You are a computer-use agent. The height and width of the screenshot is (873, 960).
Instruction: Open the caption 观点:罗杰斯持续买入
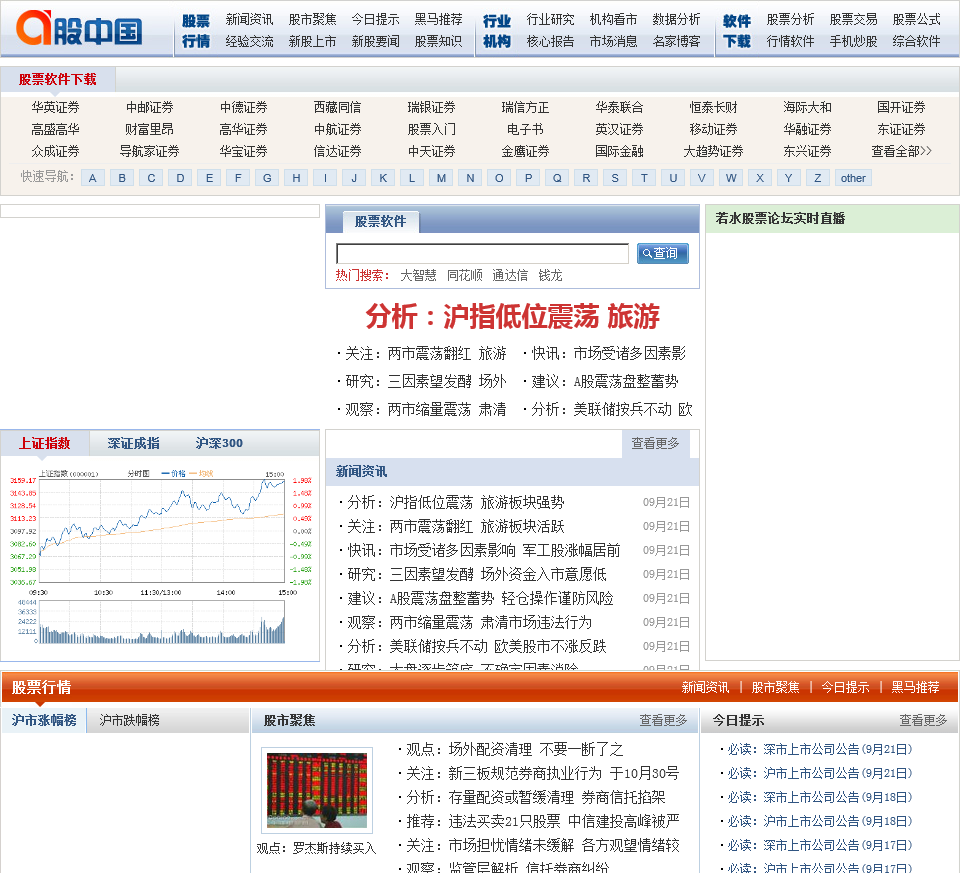(x=316, y=849)
